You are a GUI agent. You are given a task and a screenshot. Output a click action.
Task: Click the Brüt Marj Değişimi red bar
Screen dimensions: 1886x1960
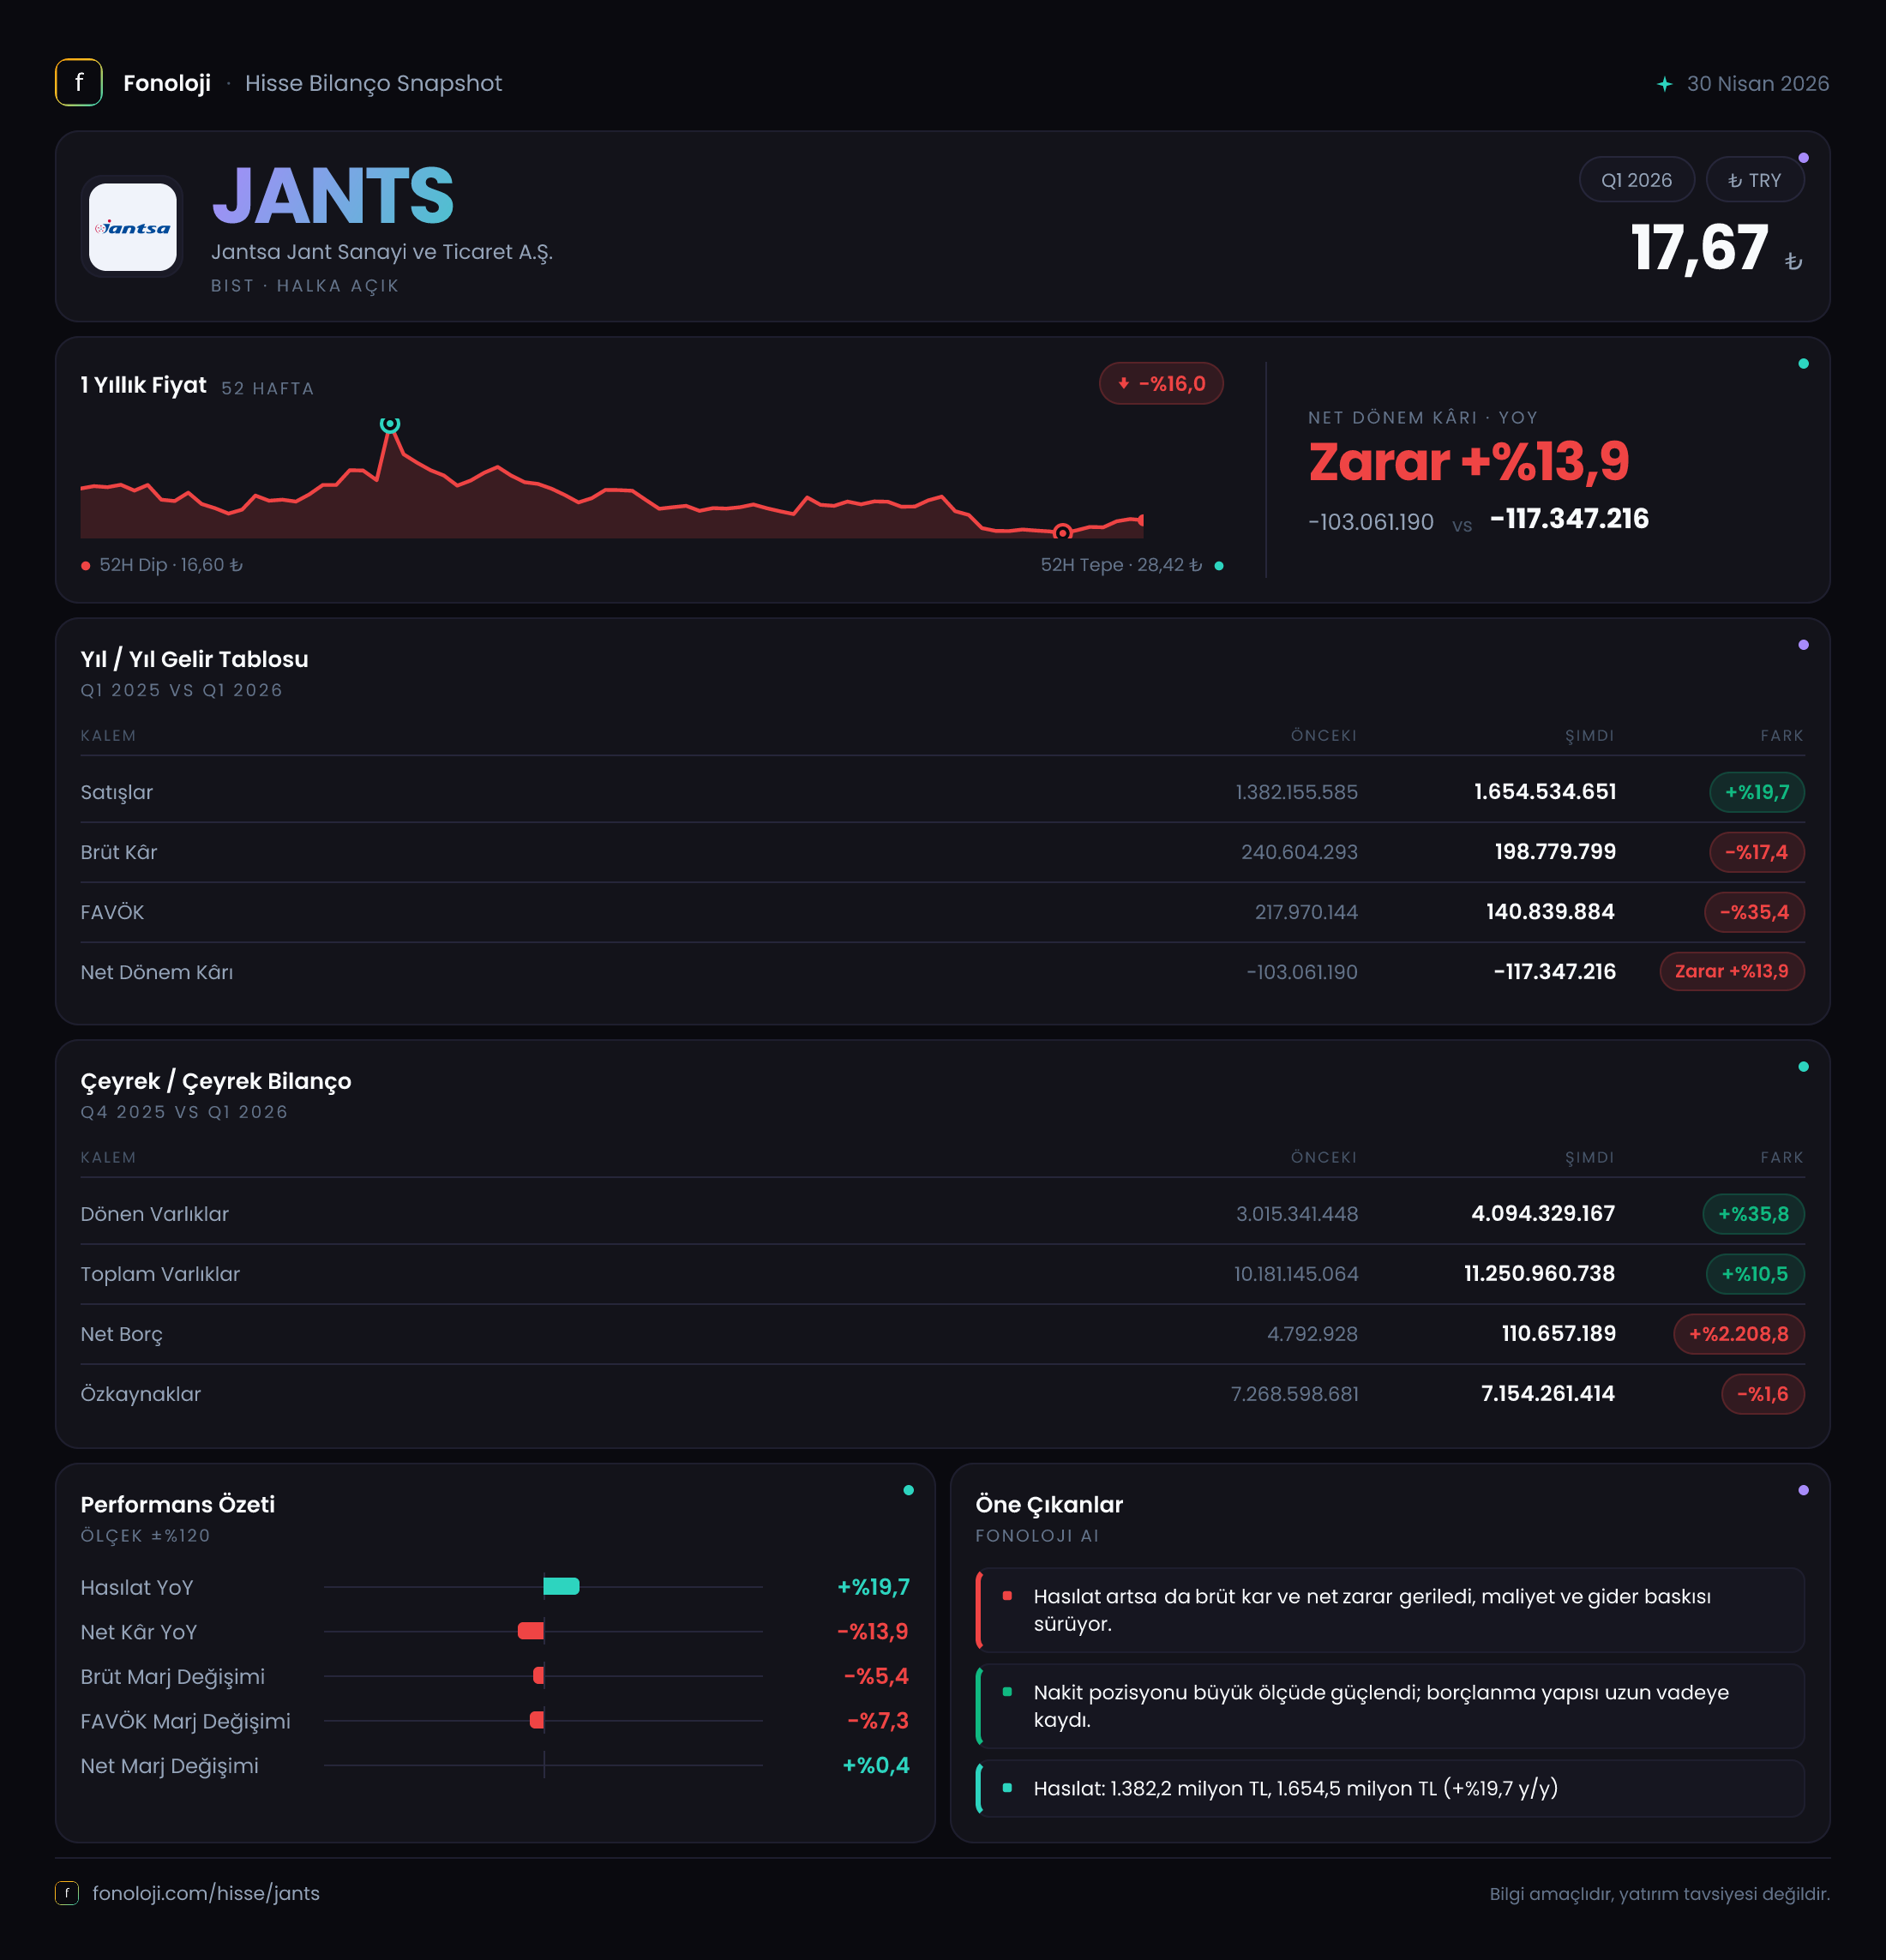click(539, 1675)
